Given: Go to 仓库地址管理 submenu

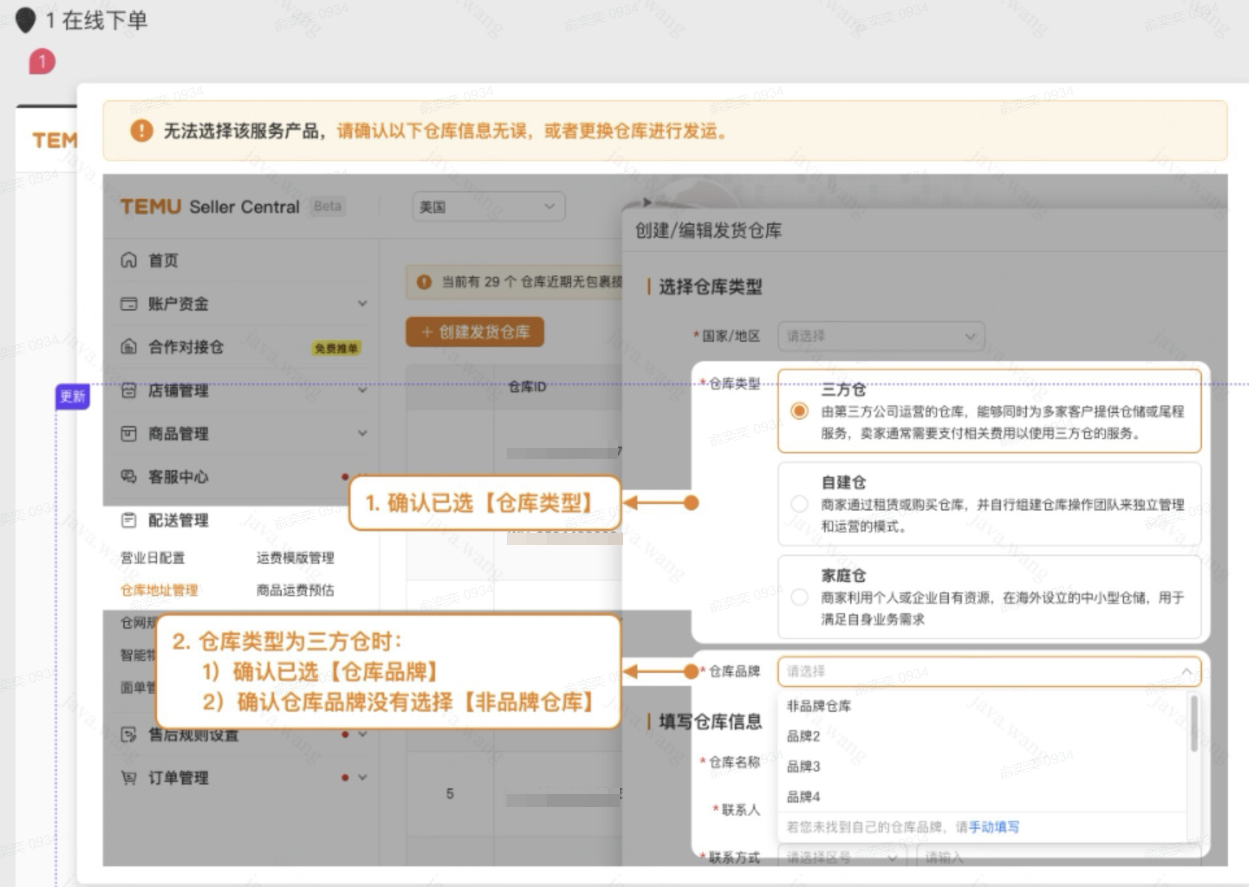Looking at the screenshot, I should [159, 590].
